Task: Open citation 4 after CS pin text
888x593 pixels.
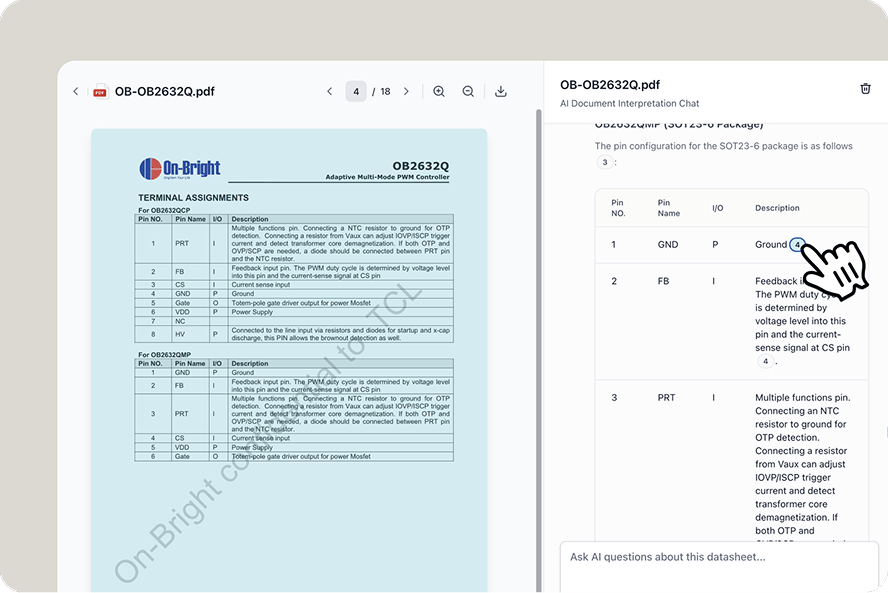Action: [x=766, y=361]
